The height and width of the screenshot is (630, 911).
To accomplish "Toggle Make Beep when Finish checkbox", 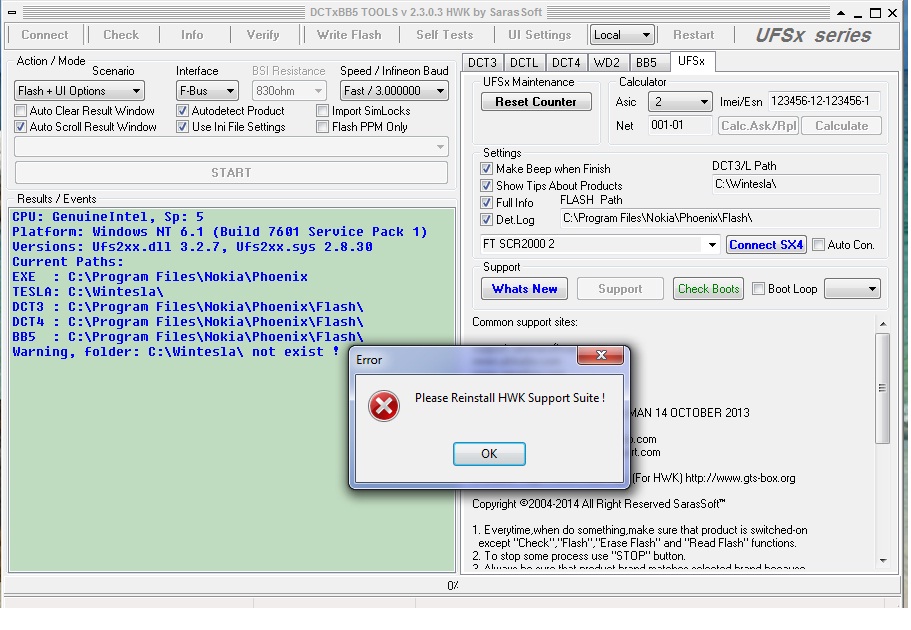I will click(486, 169).
